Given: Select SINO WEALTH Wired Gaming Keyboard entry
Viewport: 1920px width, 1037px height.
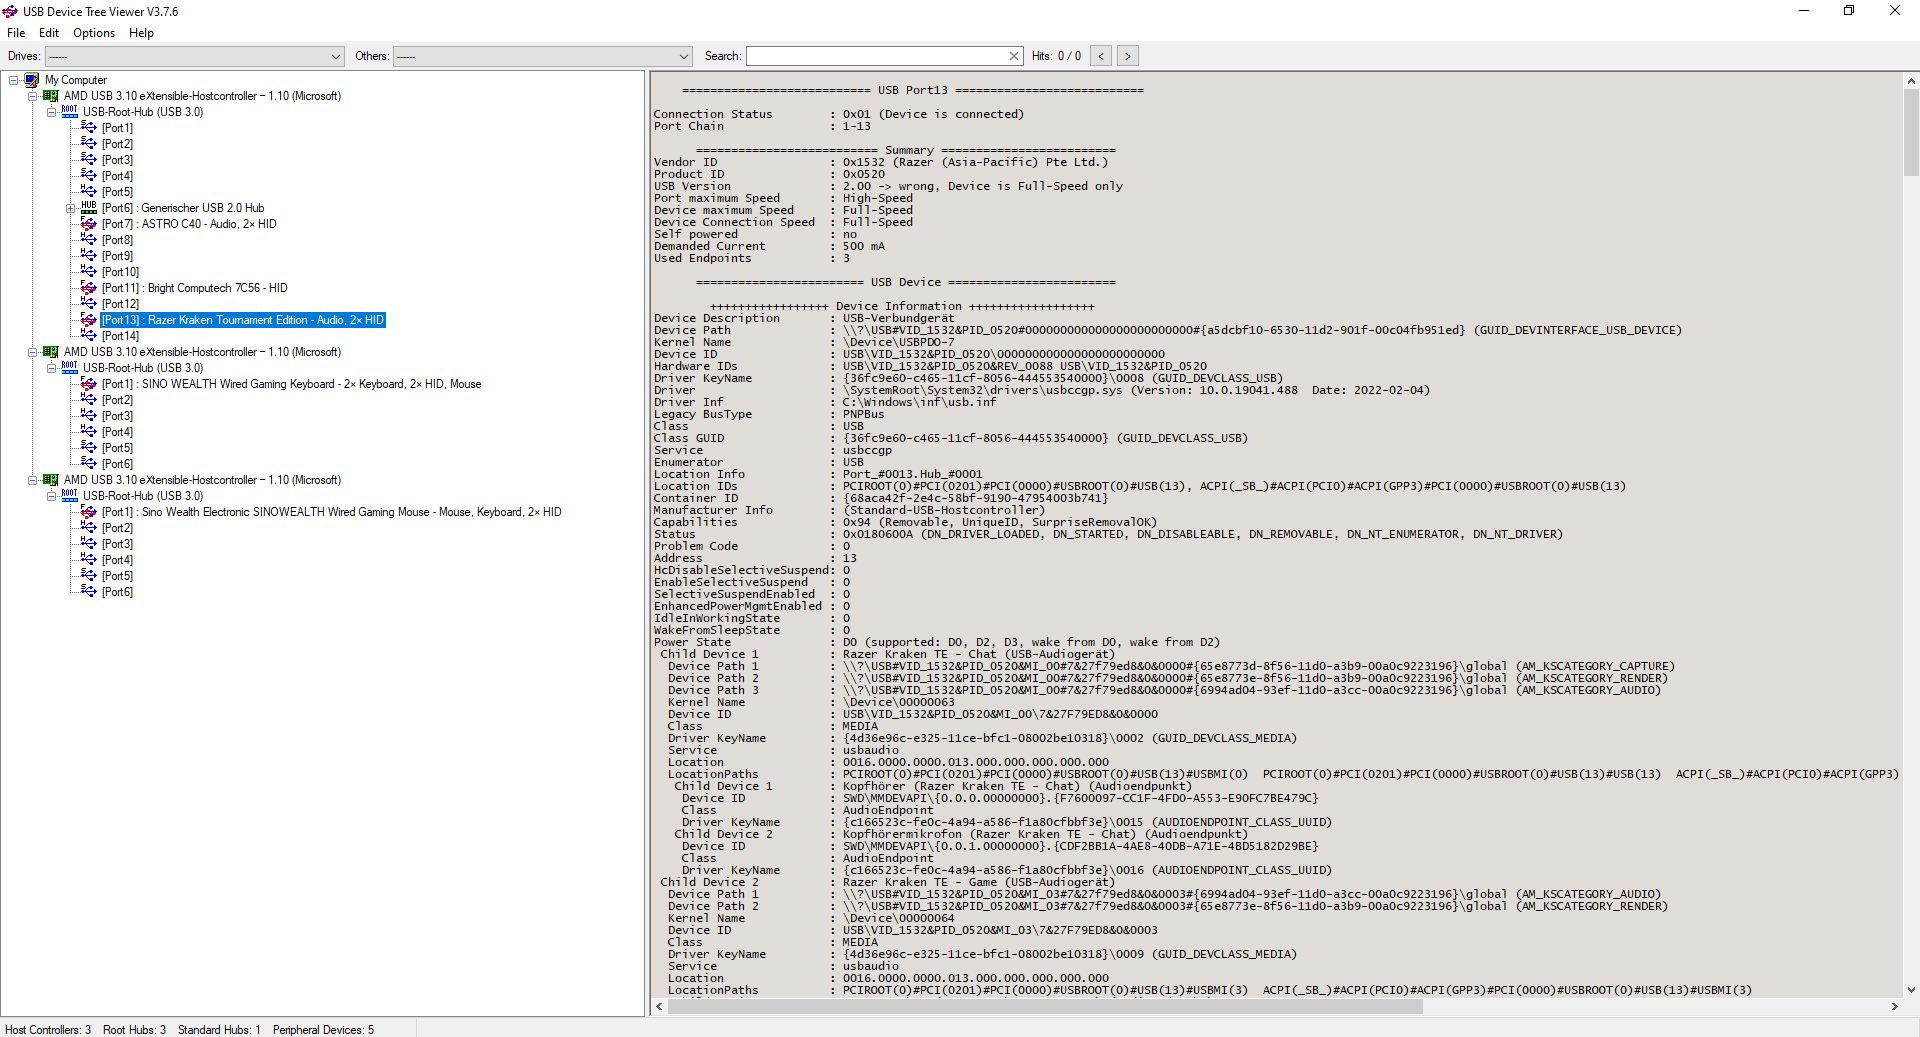Looking at the screenshot, I should 291,384.
